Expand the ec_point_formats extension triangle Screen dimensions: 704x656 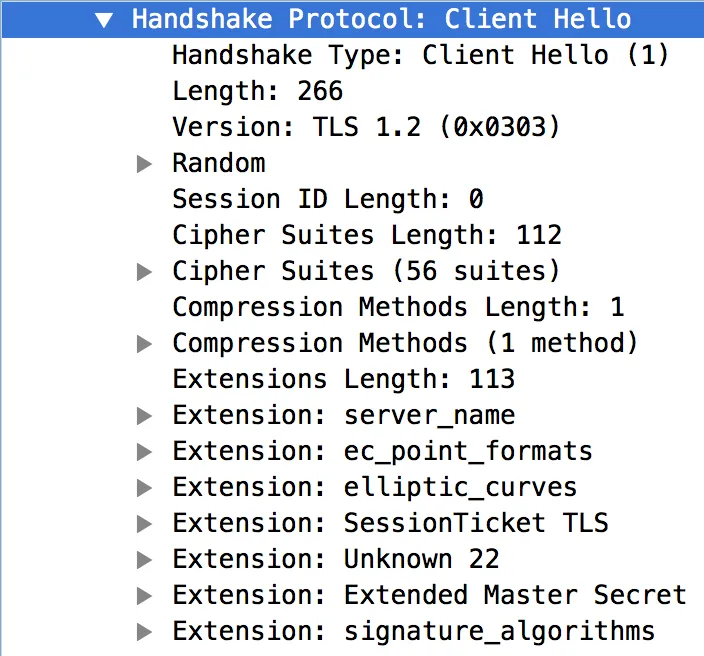coord(145,452)
